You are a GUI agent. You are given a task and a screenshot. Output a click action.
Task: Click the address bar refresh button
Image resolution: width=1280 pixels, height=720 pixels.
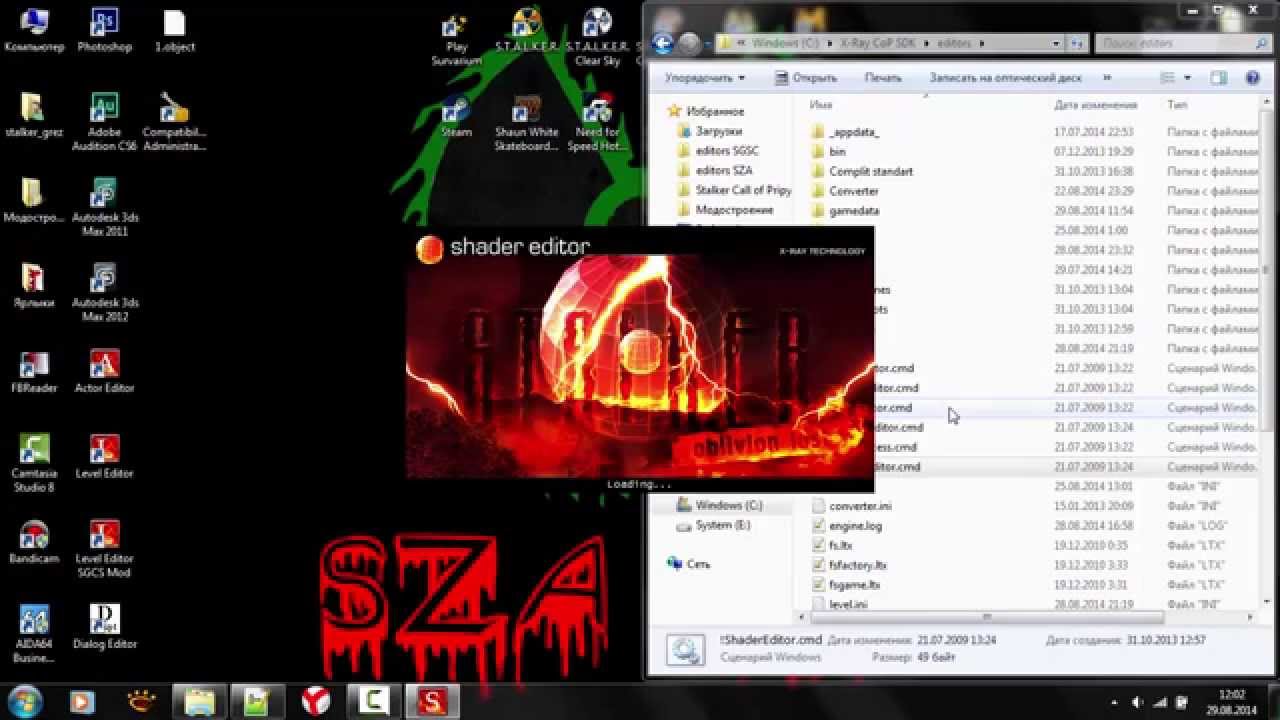tap(1077, 43)
